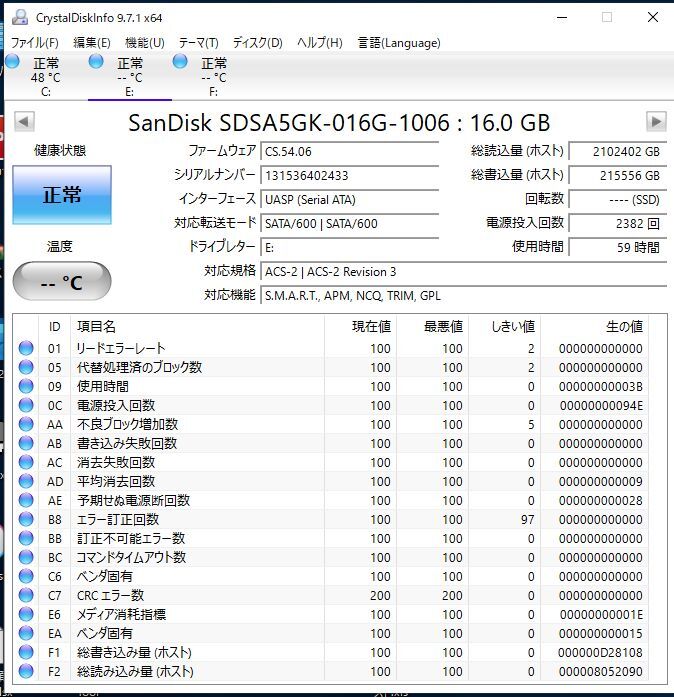Click the 項目名 column header
Viewport: 674px width, 697px height.
coord(197,327)
